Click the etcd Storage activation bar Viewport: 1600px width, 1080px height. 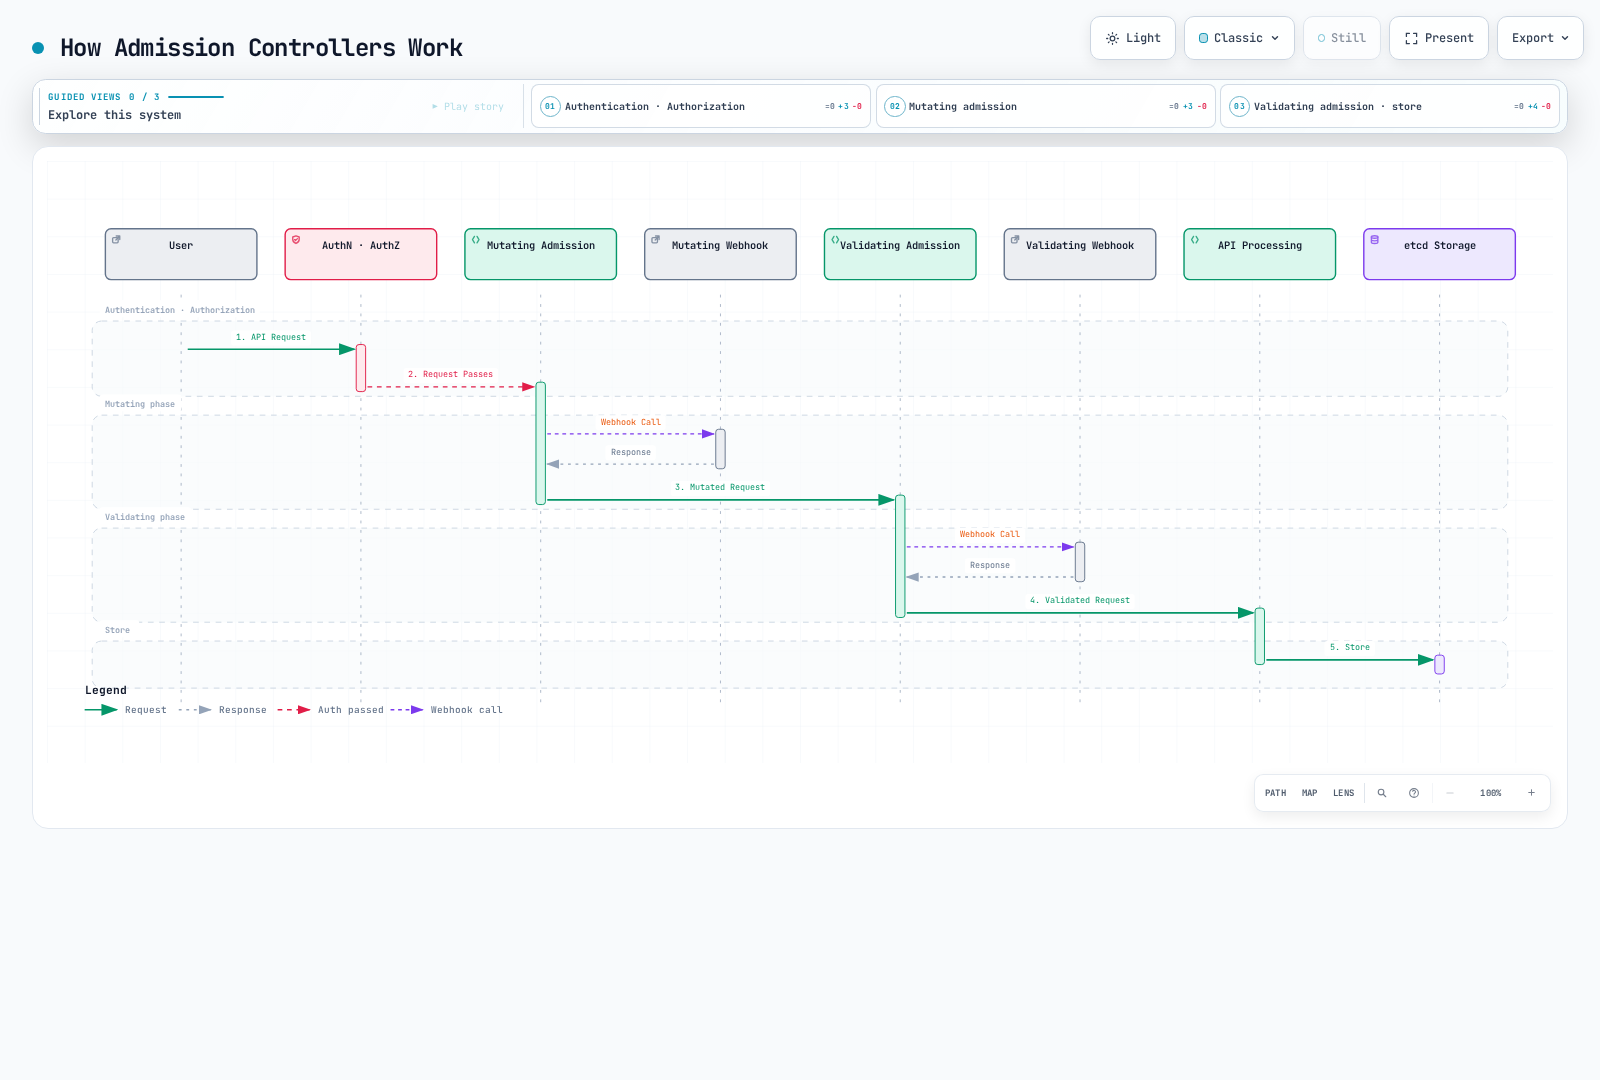click(x=1440, y=664)
